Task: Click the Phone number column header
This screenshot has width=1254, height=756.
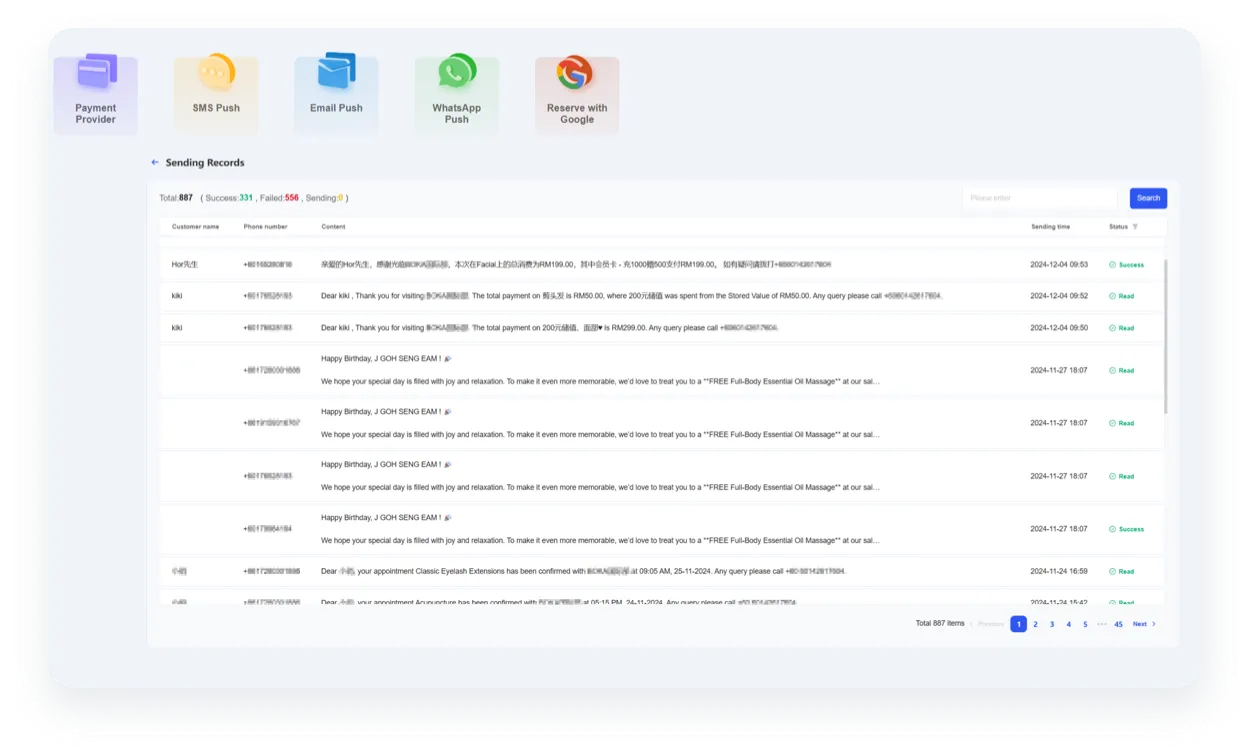Action: pyautogui.click(x=266, y=227)
